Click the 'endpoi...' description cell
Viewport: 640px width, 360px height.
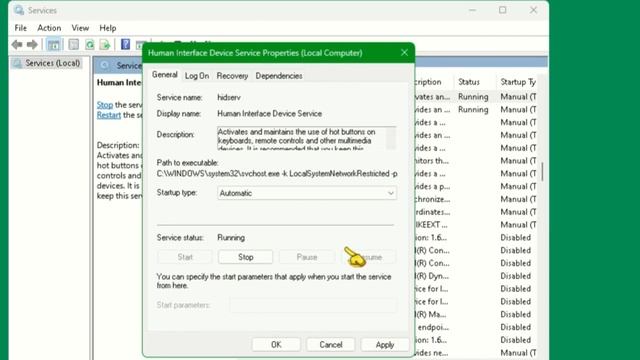tap(432, 327)
